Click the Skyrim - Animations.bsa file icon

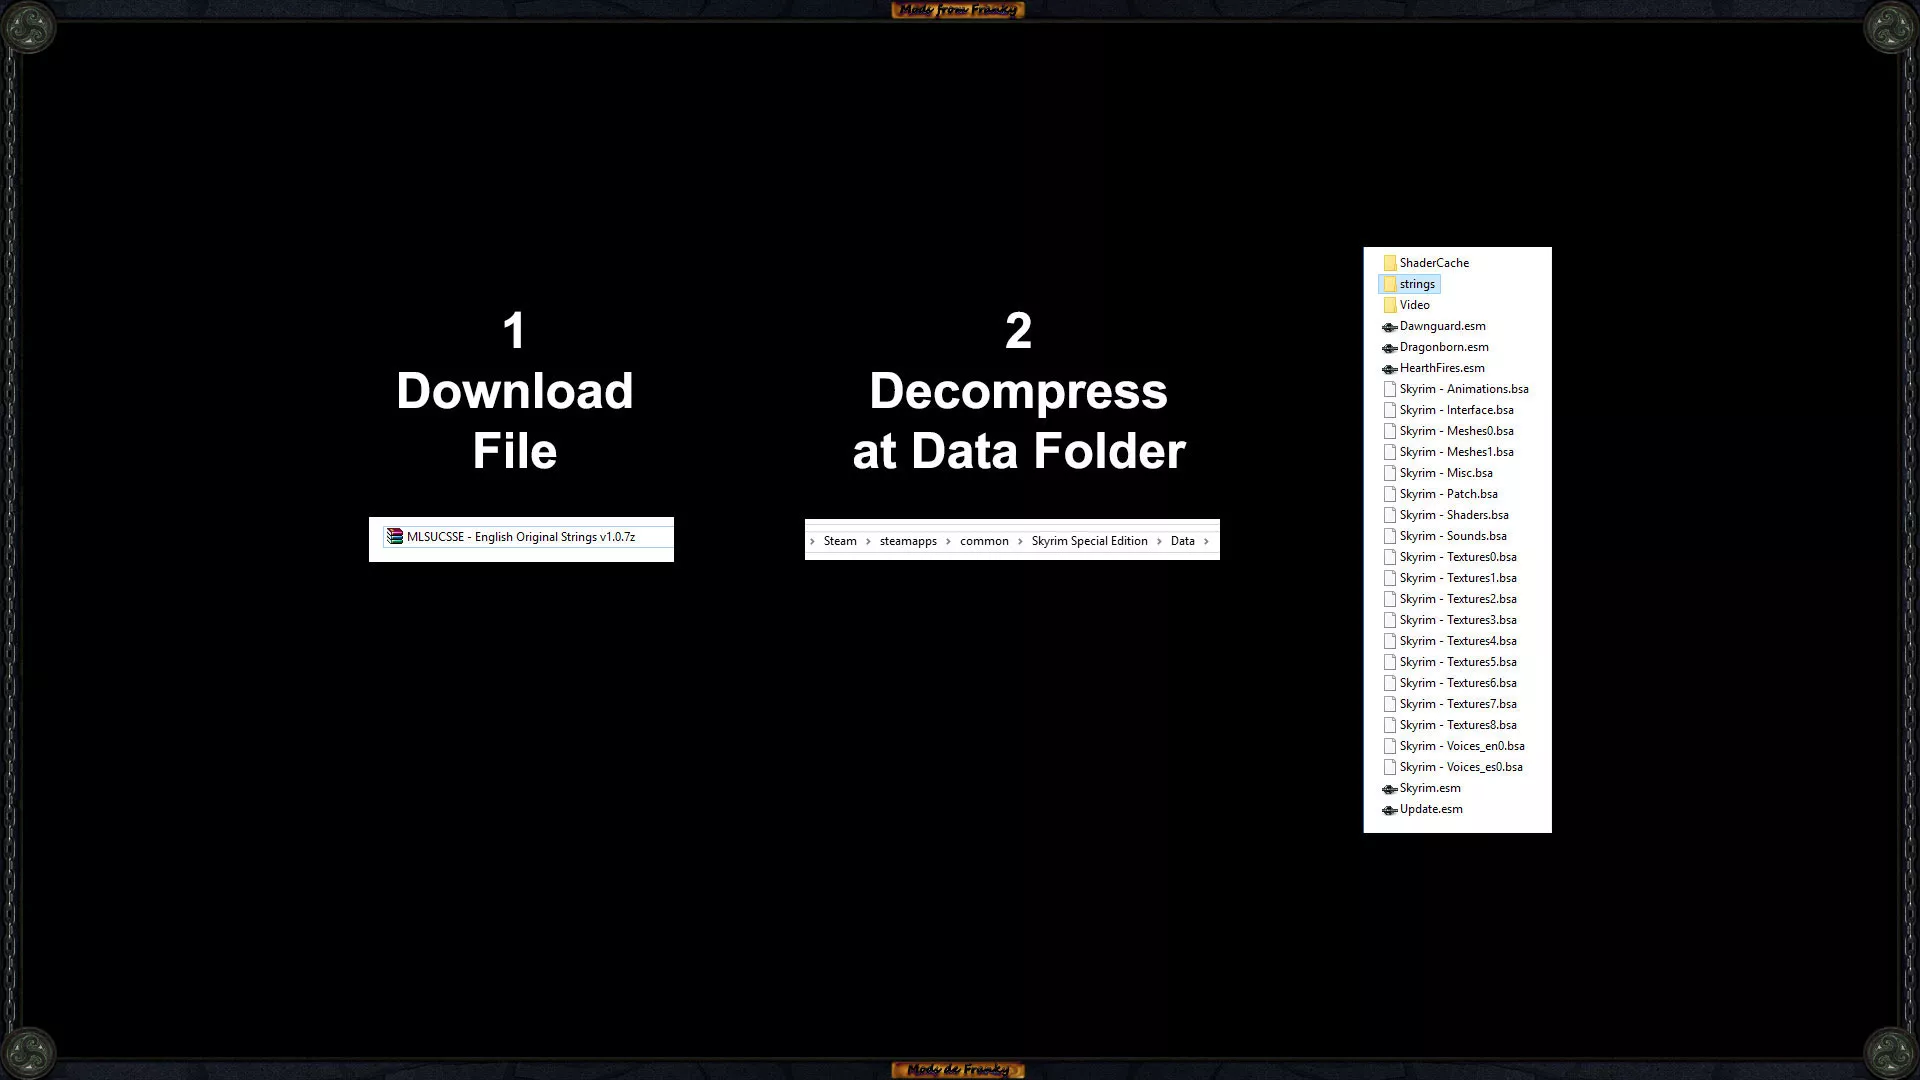1390,389
